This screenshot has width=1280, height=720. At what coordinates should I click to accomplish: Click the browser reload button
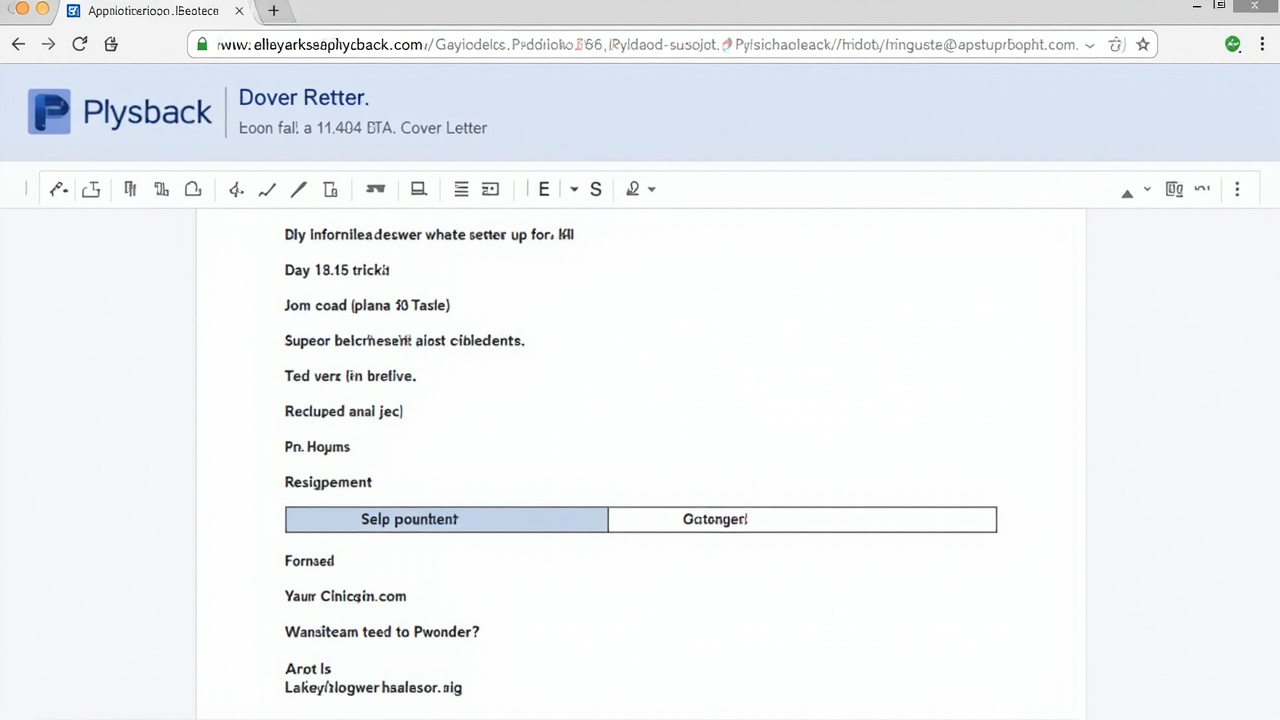coord(80,44)
